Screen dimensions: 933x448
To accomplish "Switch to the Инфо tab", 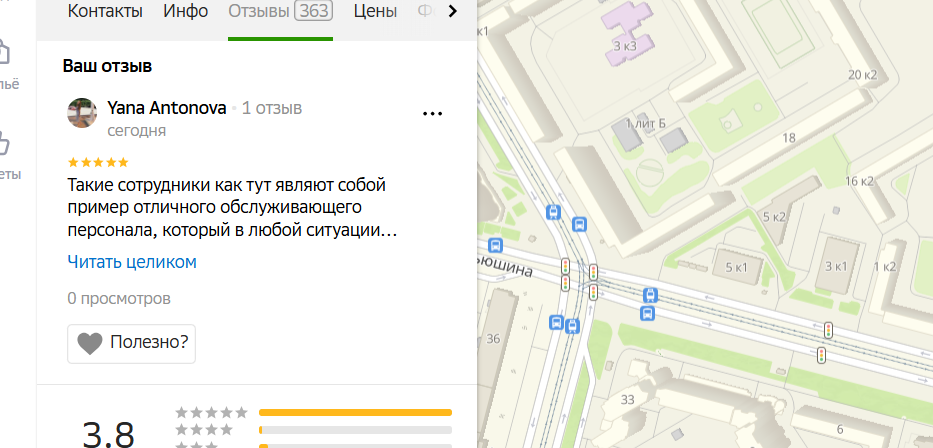I will tap(186, 11).
